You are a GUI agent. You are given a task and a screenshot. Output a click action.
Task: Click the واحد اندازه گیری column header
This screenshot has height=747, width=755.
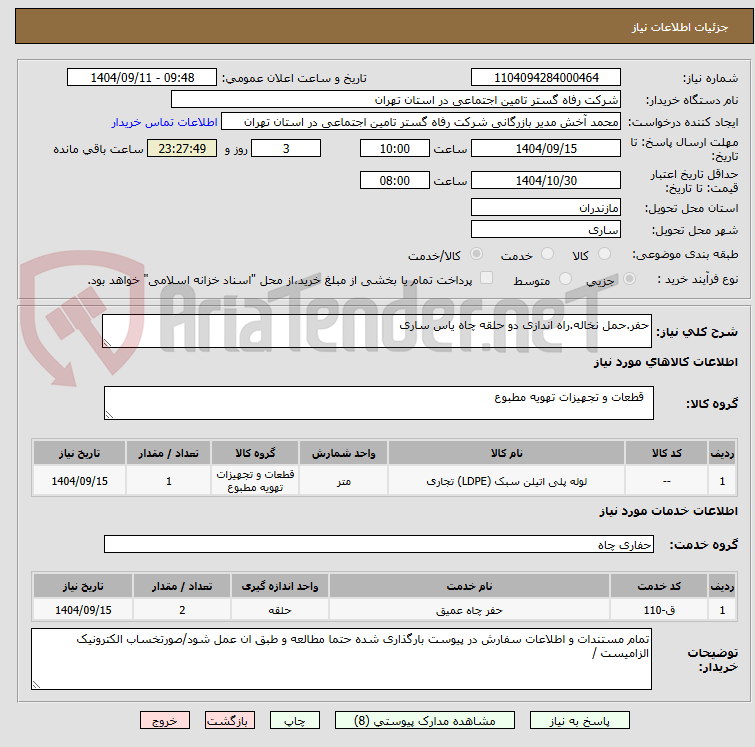pos(280,586)
